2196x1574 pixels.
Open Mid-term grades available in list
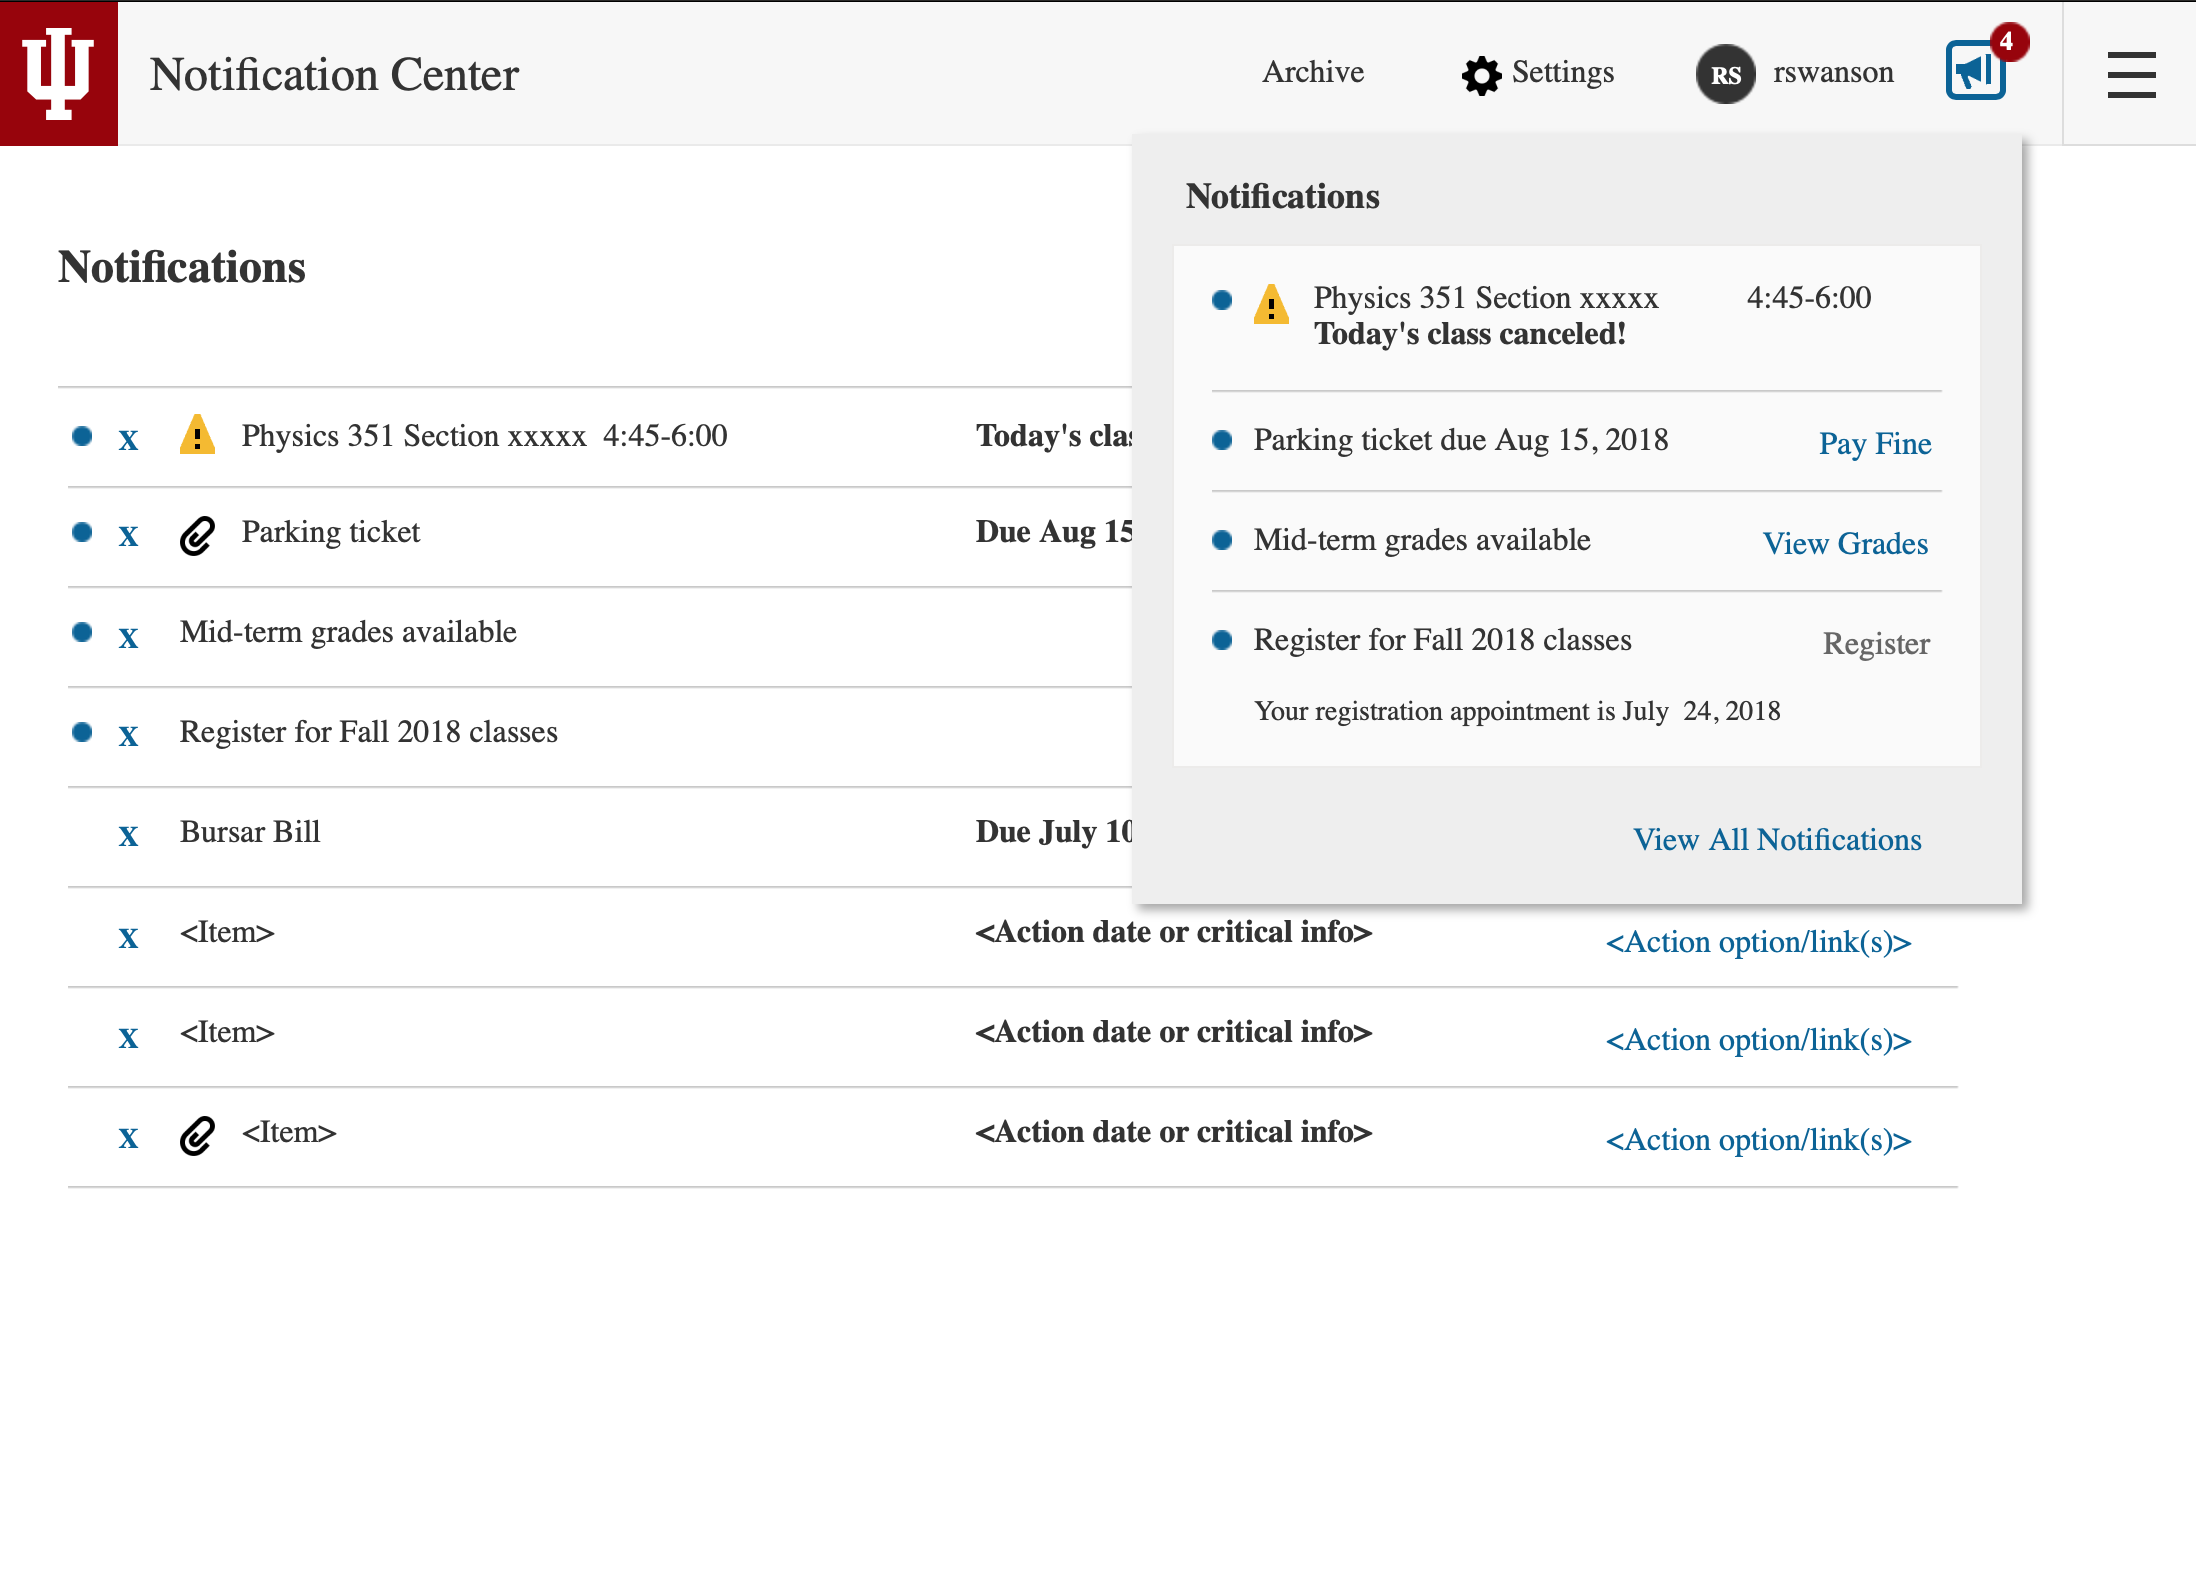click(348, 632)
